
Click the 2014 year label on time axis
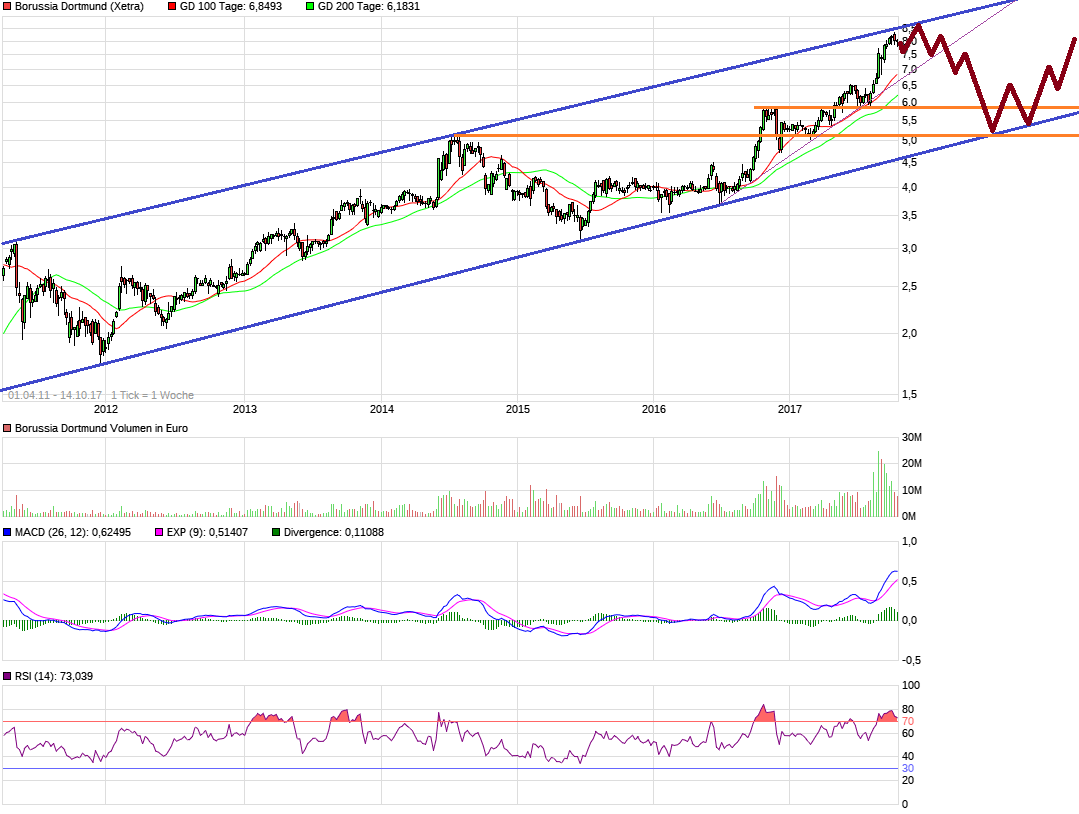pyautogui.click(x=382, y=409)
